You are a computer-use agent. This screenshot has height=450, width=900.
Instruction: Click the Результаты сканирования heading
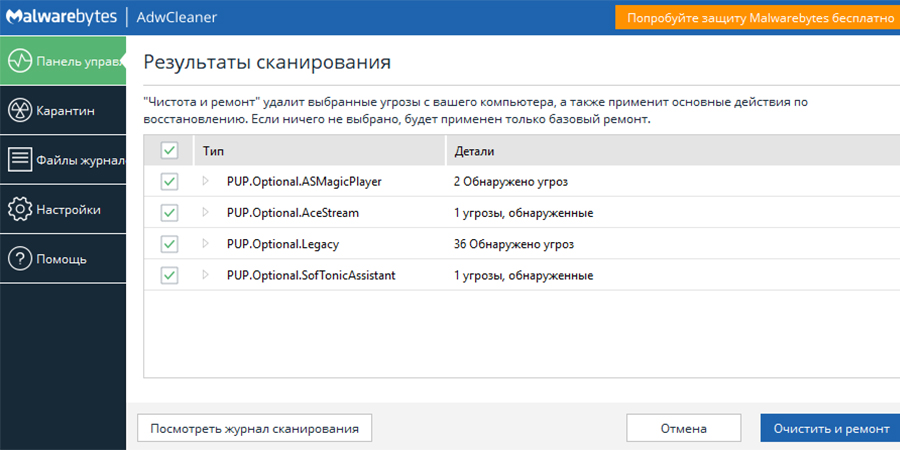[267, 62]
